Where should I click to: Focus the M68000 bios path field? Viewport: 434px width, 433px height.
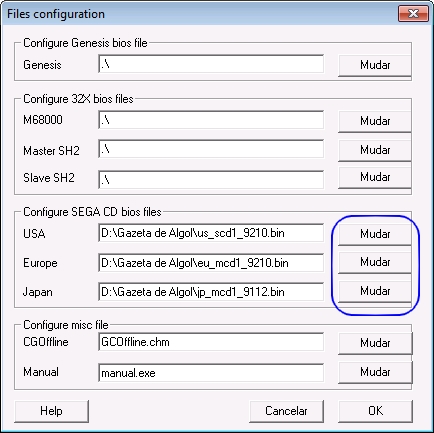pos(211,120)
